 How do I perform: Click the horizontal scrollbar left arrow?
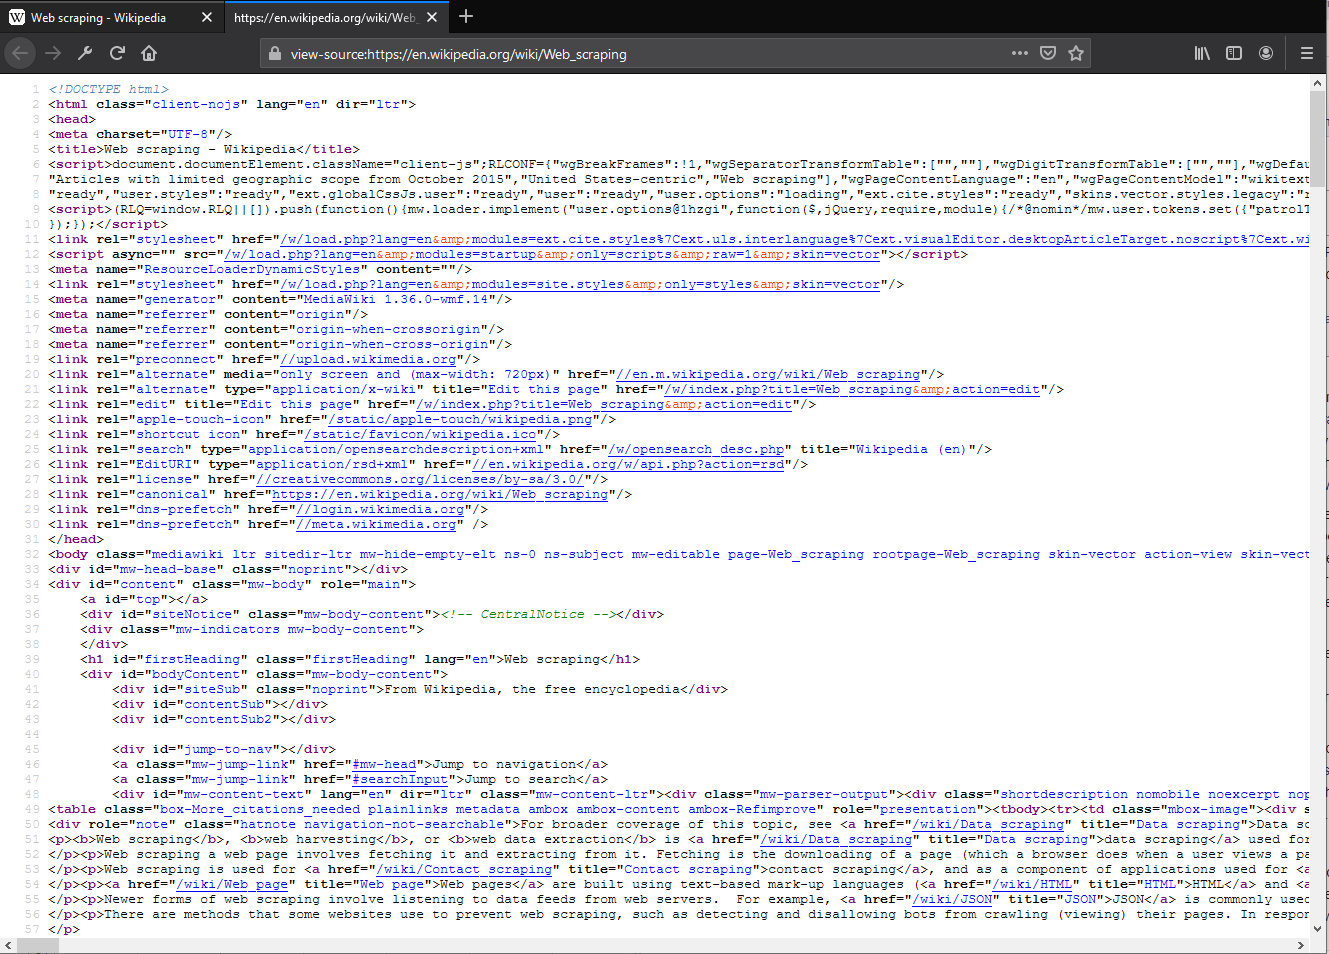(x=9, y=945)
